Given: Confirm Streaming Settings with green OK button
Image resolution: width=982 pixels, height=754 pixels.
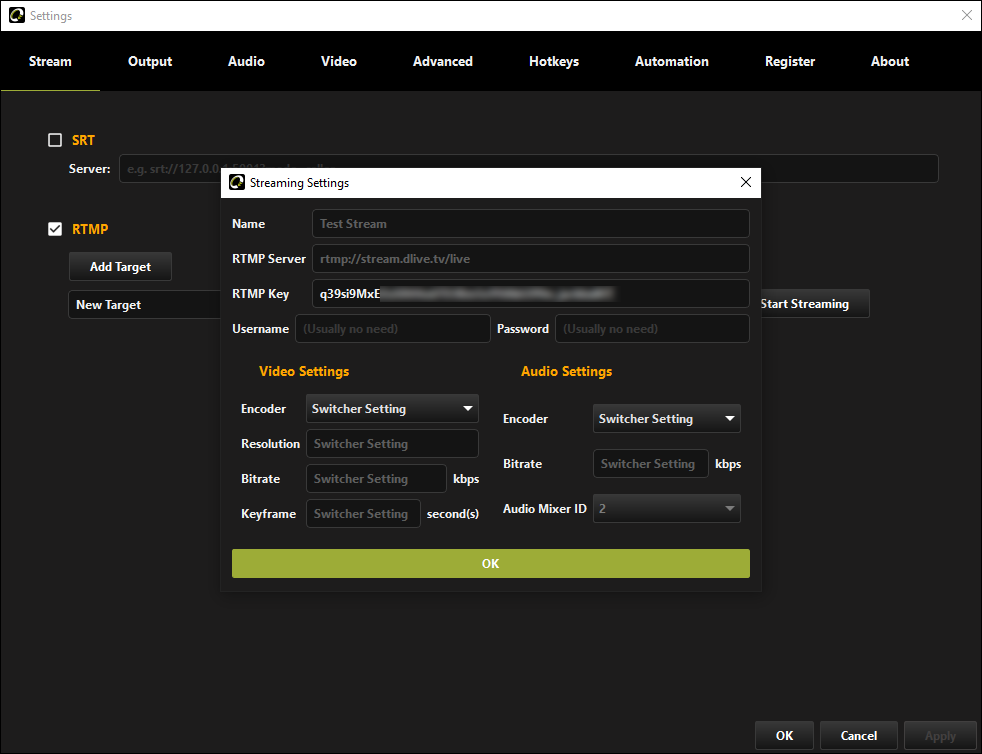Looking at the screenshot, I should [x=490, y=564].
